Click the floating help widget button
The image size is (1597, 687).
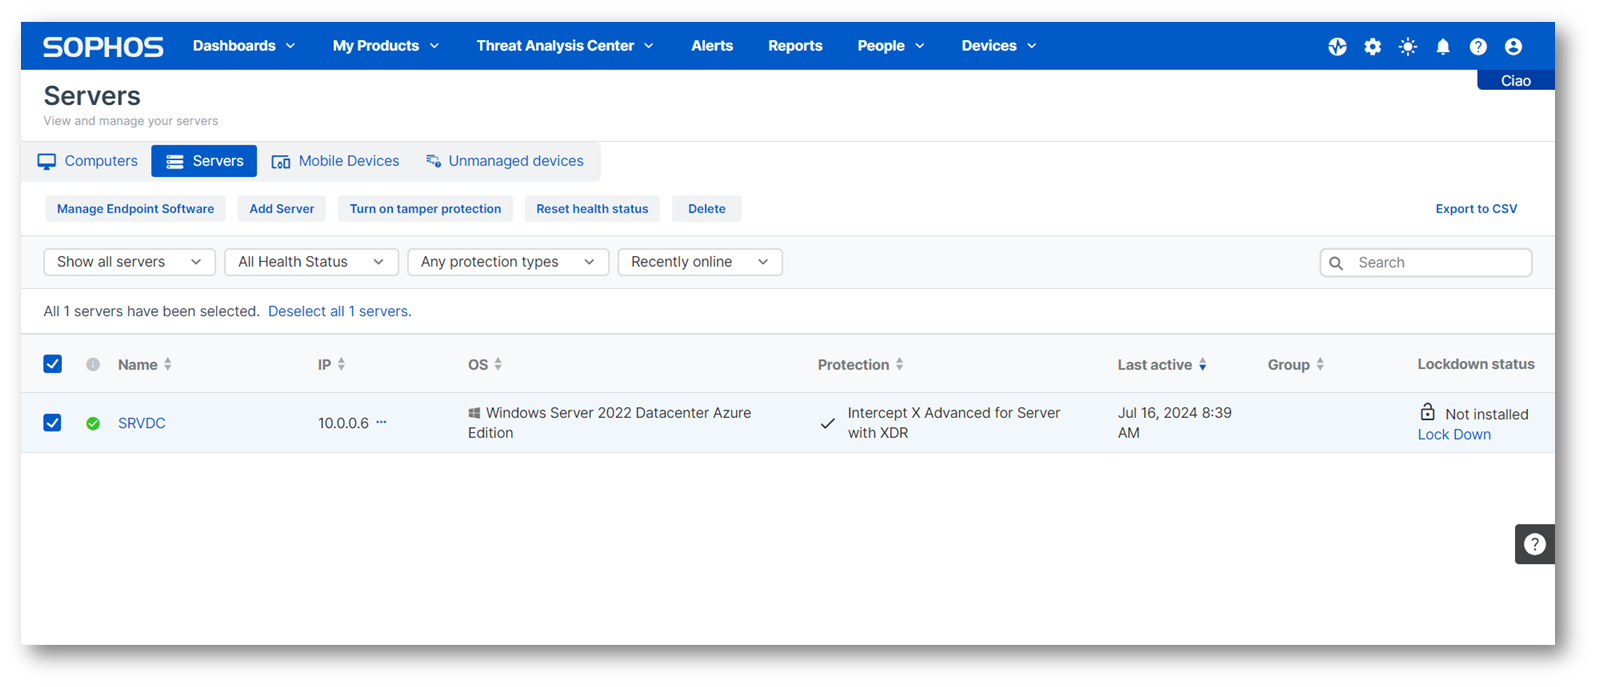pyautogui.click(x=1535, y=544)
